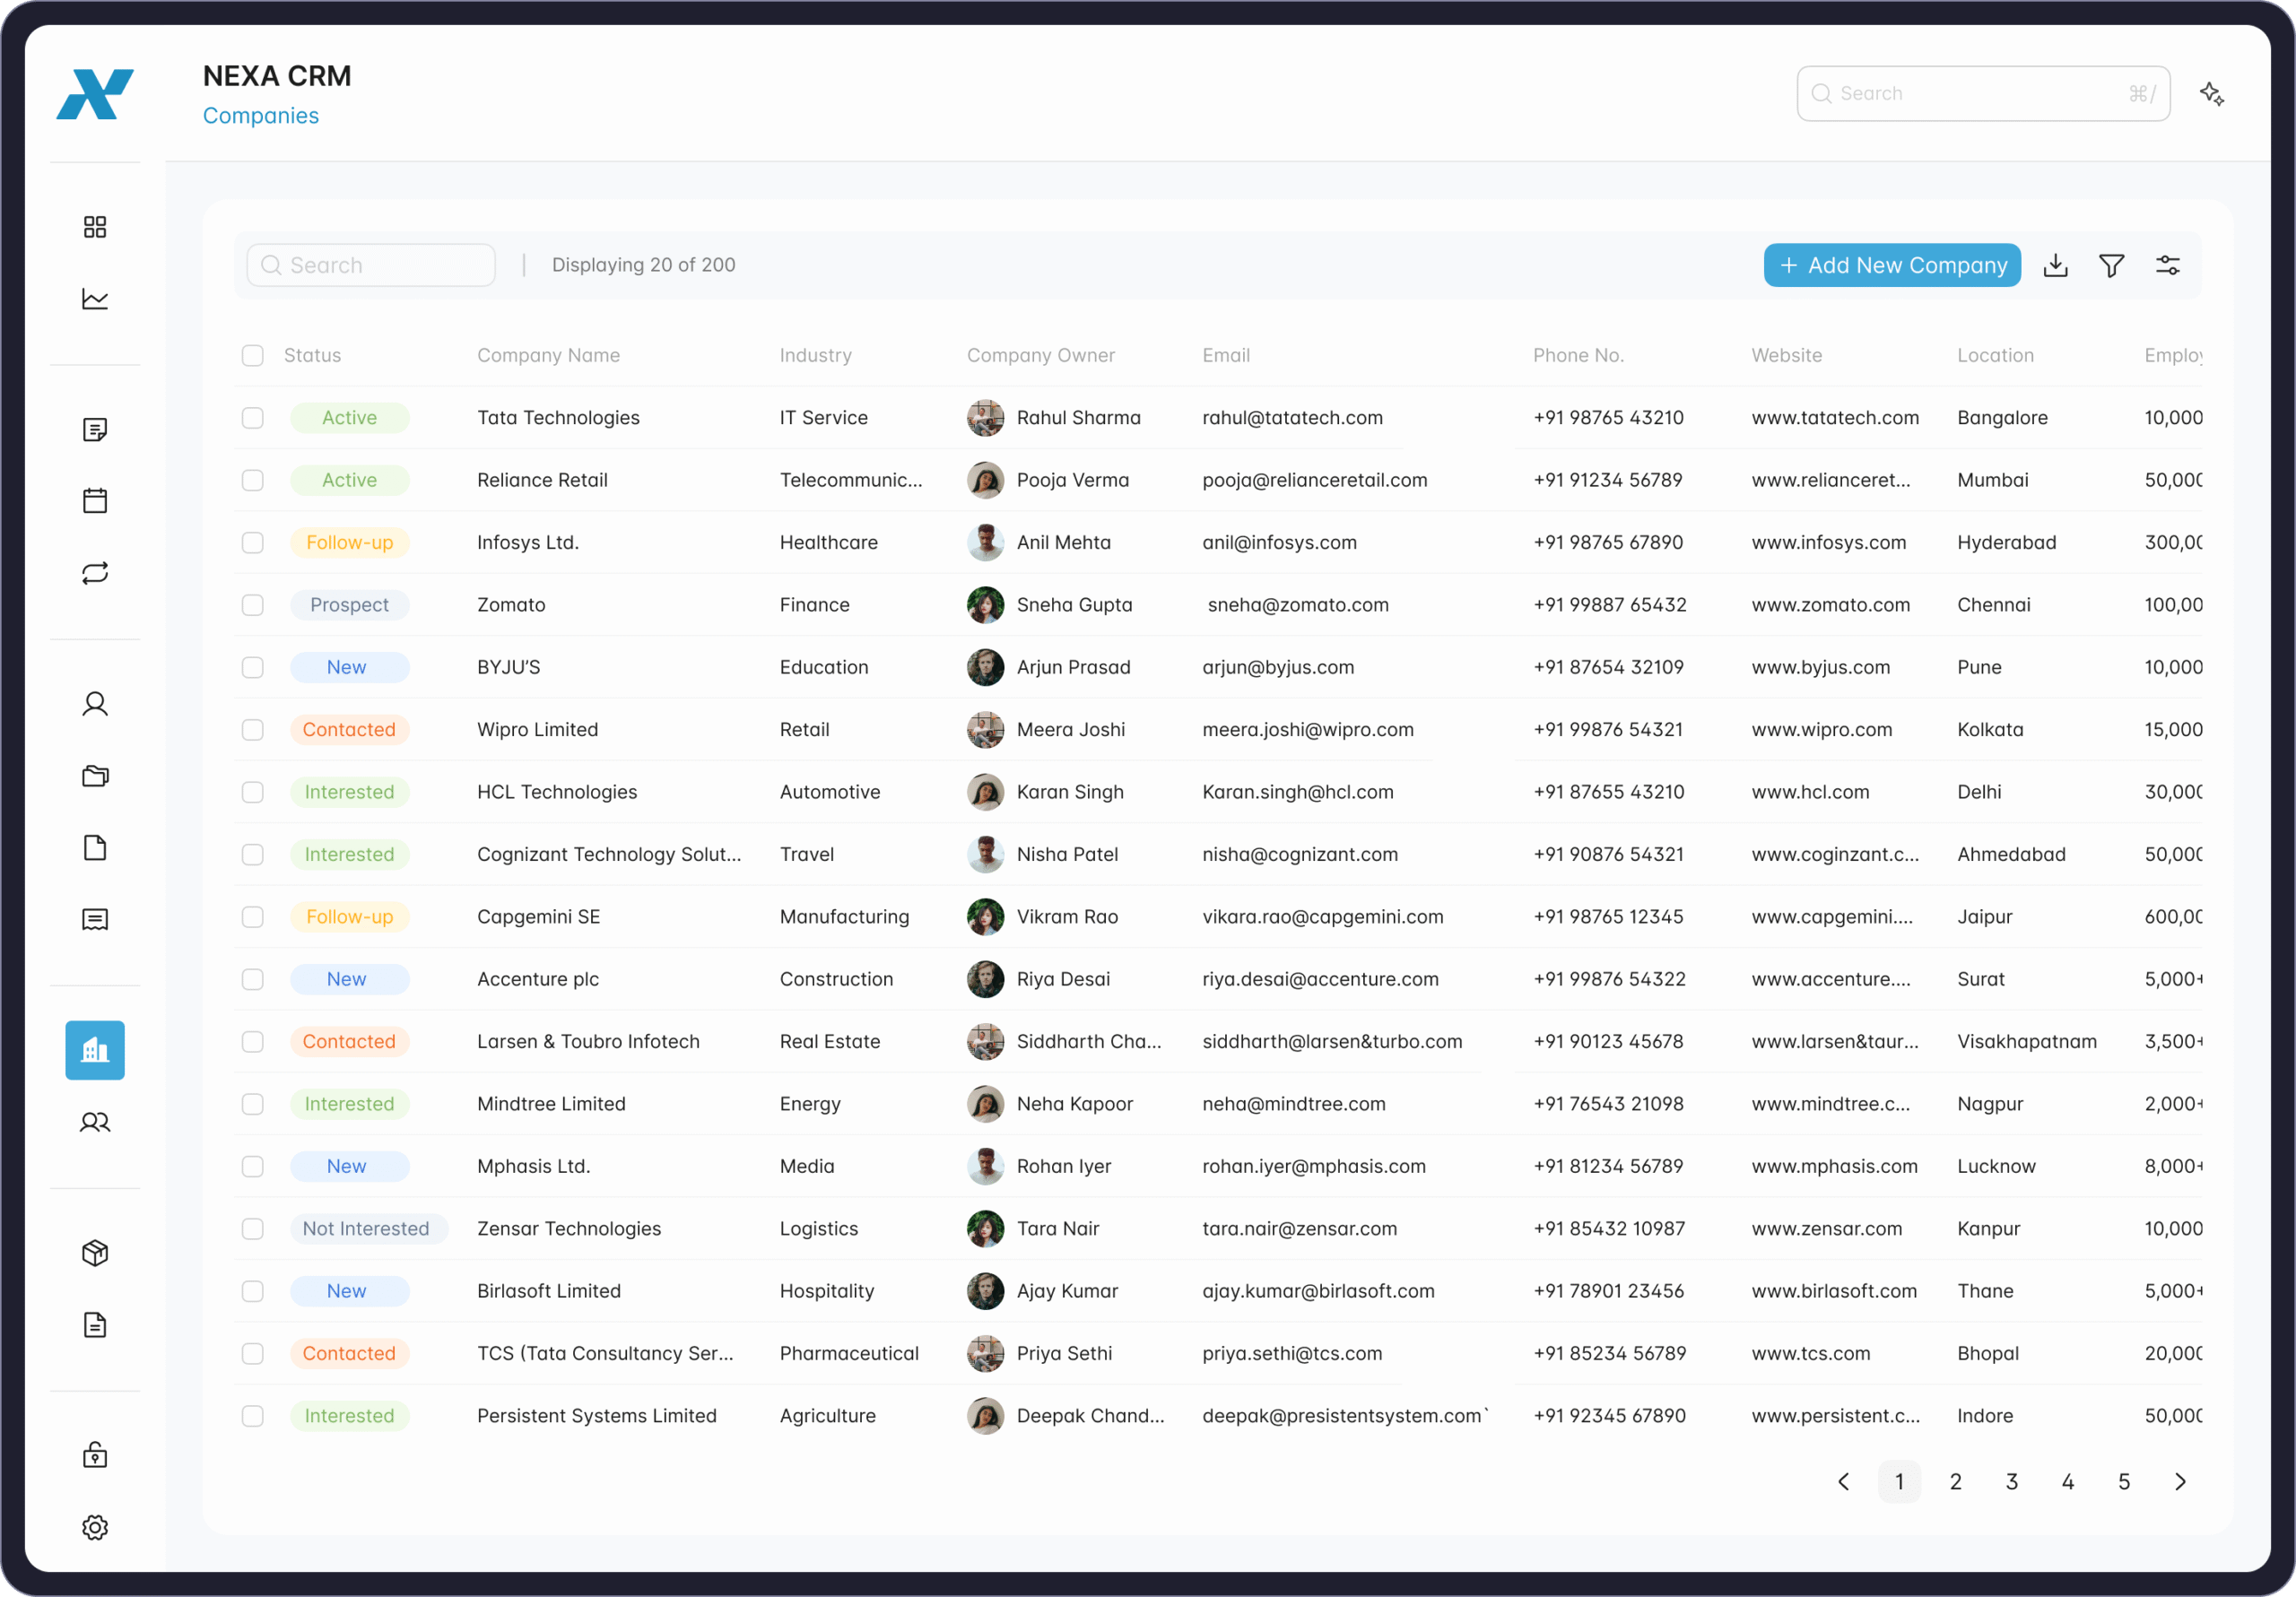The height and width of the screenshot is (1597, 2296).
Task: Select the checkbox on the Zomato row
Action: [252, 605]
